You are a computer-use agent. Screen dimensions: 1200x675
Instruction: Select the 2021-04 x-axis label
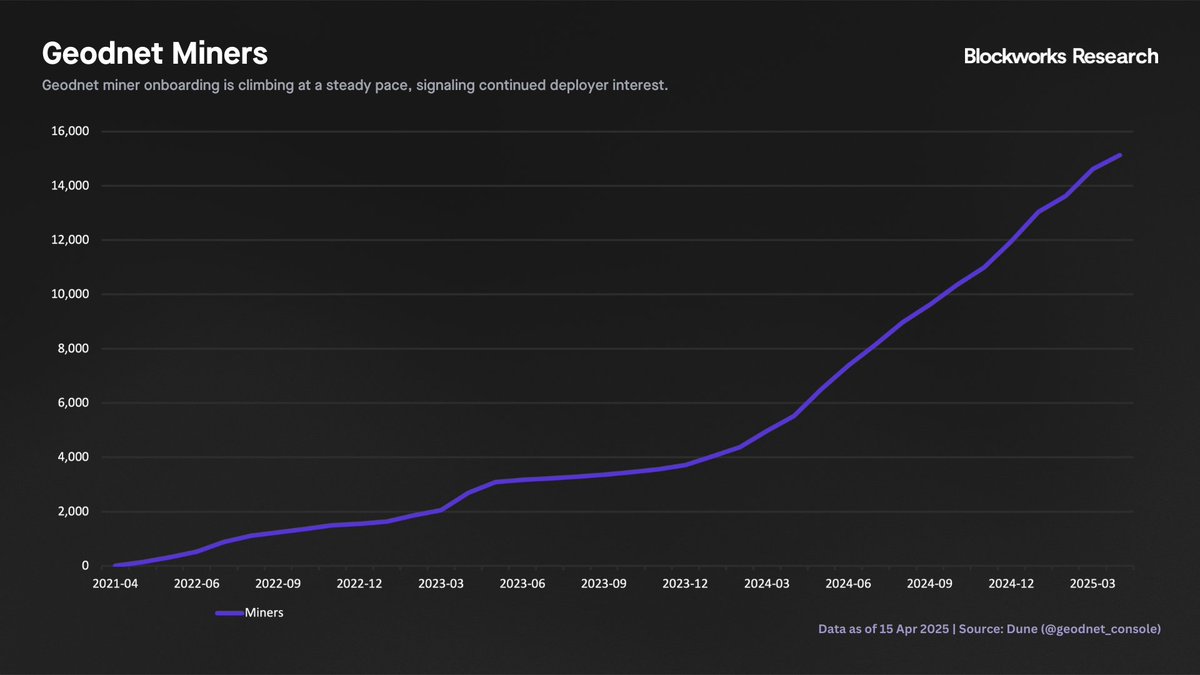tap(117, 583)
